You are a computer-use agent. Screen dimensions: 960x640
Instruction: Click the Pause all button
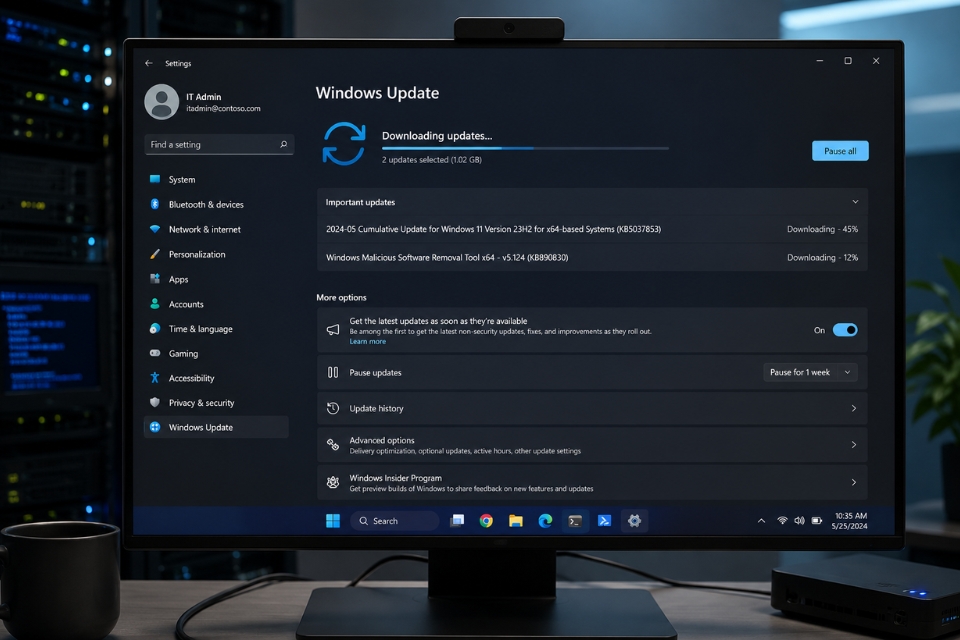pos(840,151)
